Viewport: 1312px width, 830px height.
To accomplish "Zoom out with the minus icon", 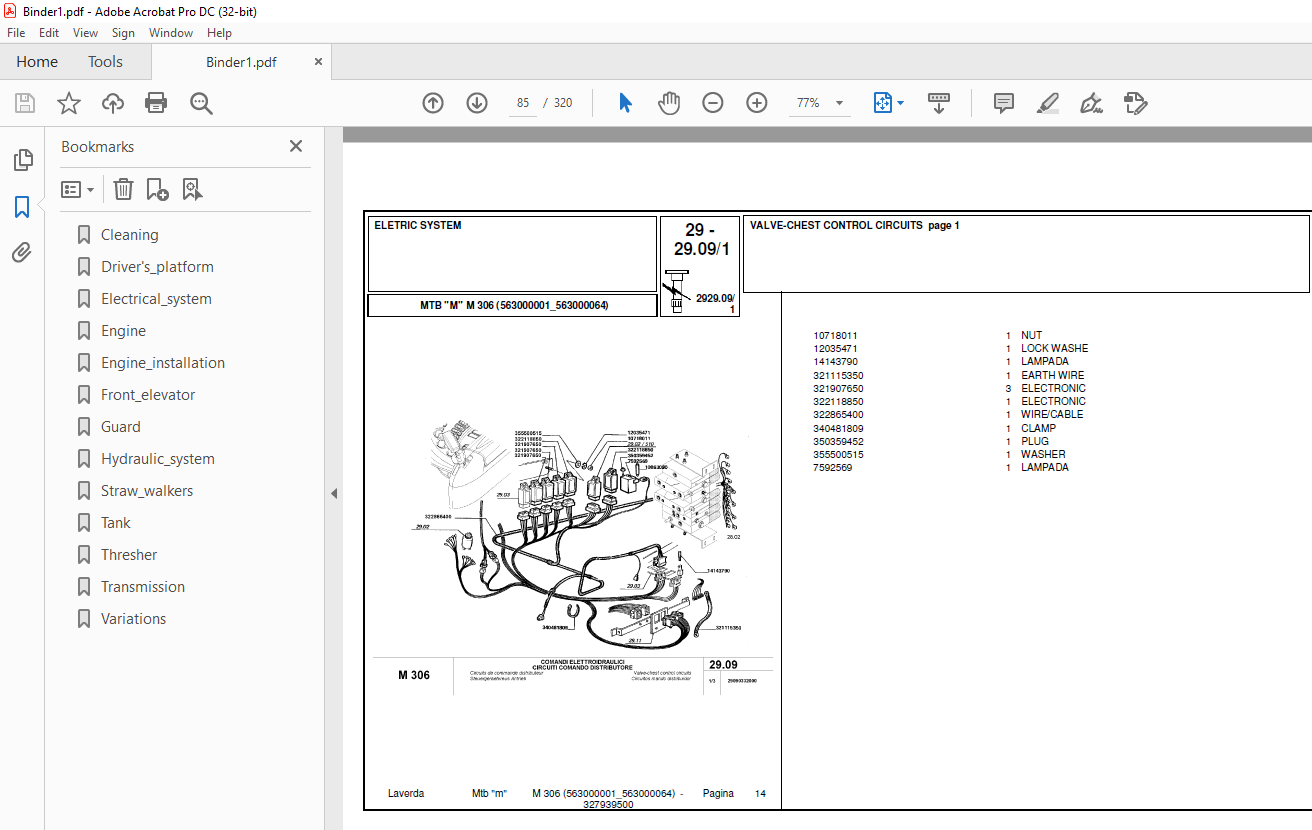I will coord(713,103).
